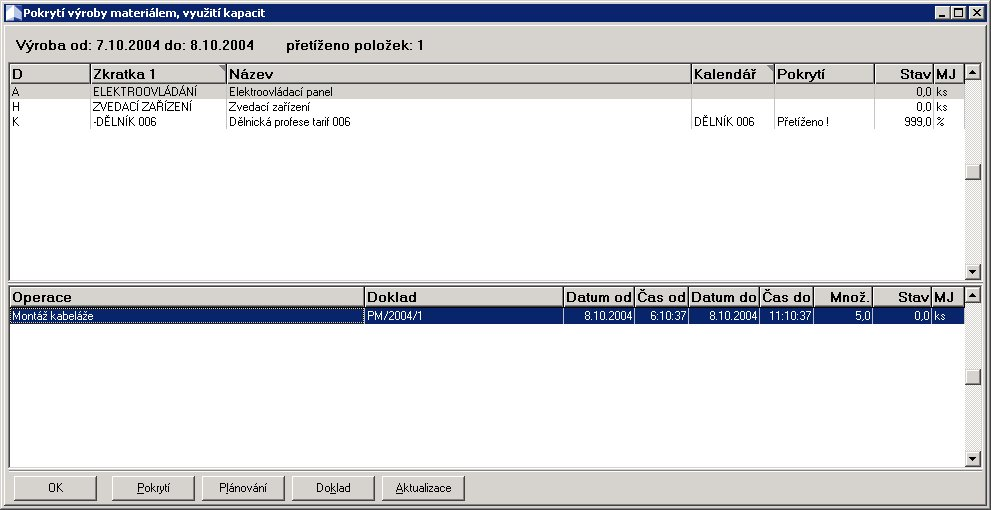Screen dimensions: 991x510
Task: Click the Kalendář column header
Action: [x=733, y=74]
